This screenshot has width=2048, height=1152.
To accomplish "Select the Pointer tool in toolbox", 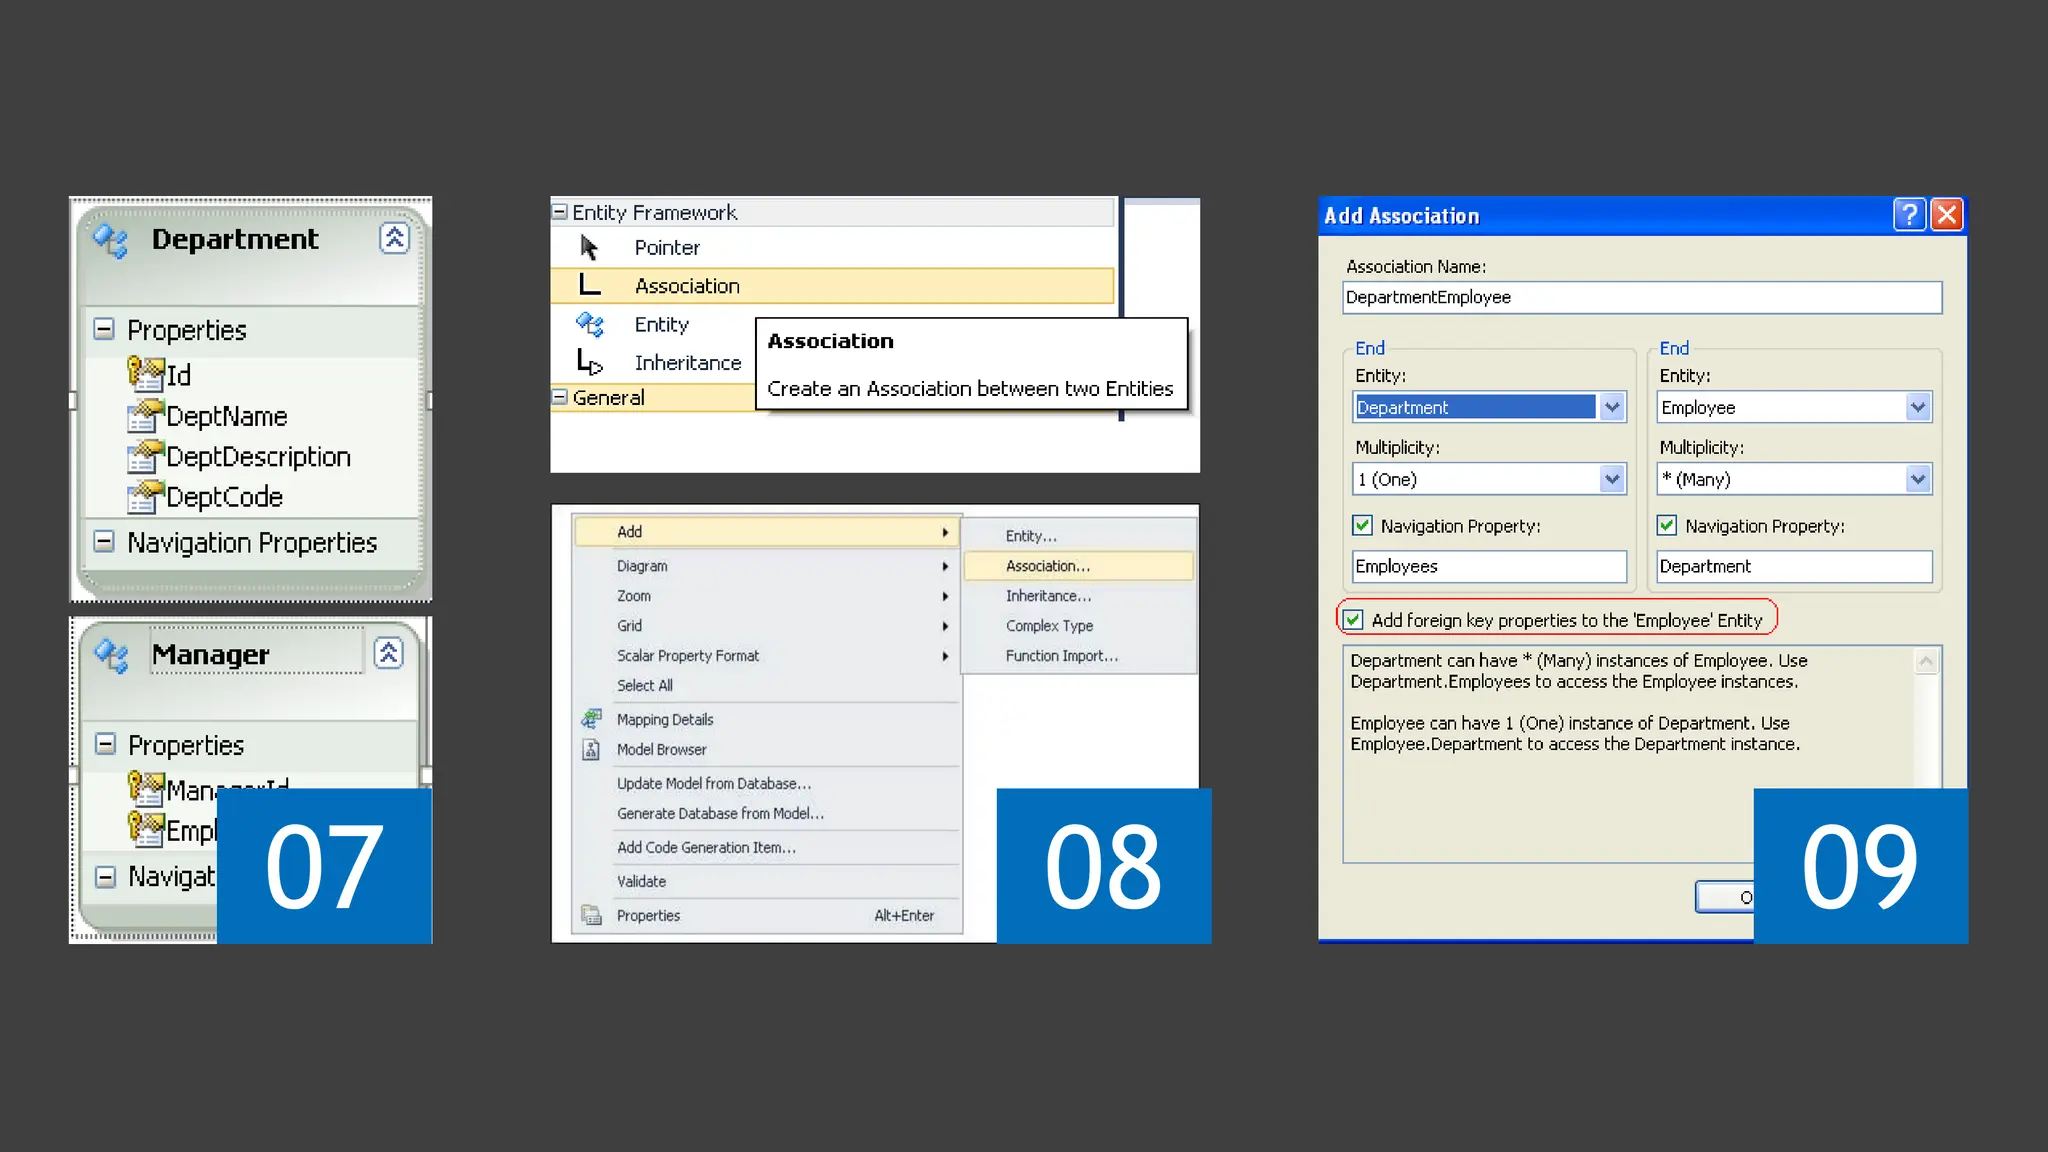I will [x=666, y=248].
